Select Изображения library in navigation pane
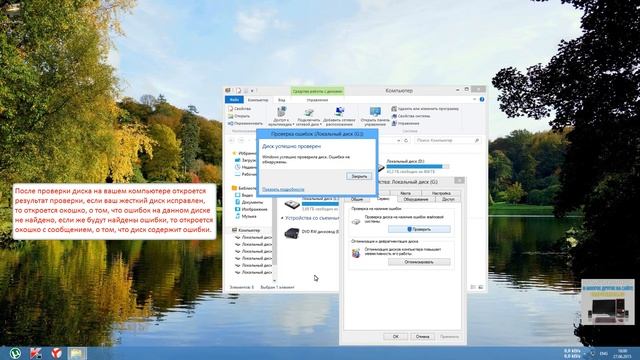 (251, 209)
